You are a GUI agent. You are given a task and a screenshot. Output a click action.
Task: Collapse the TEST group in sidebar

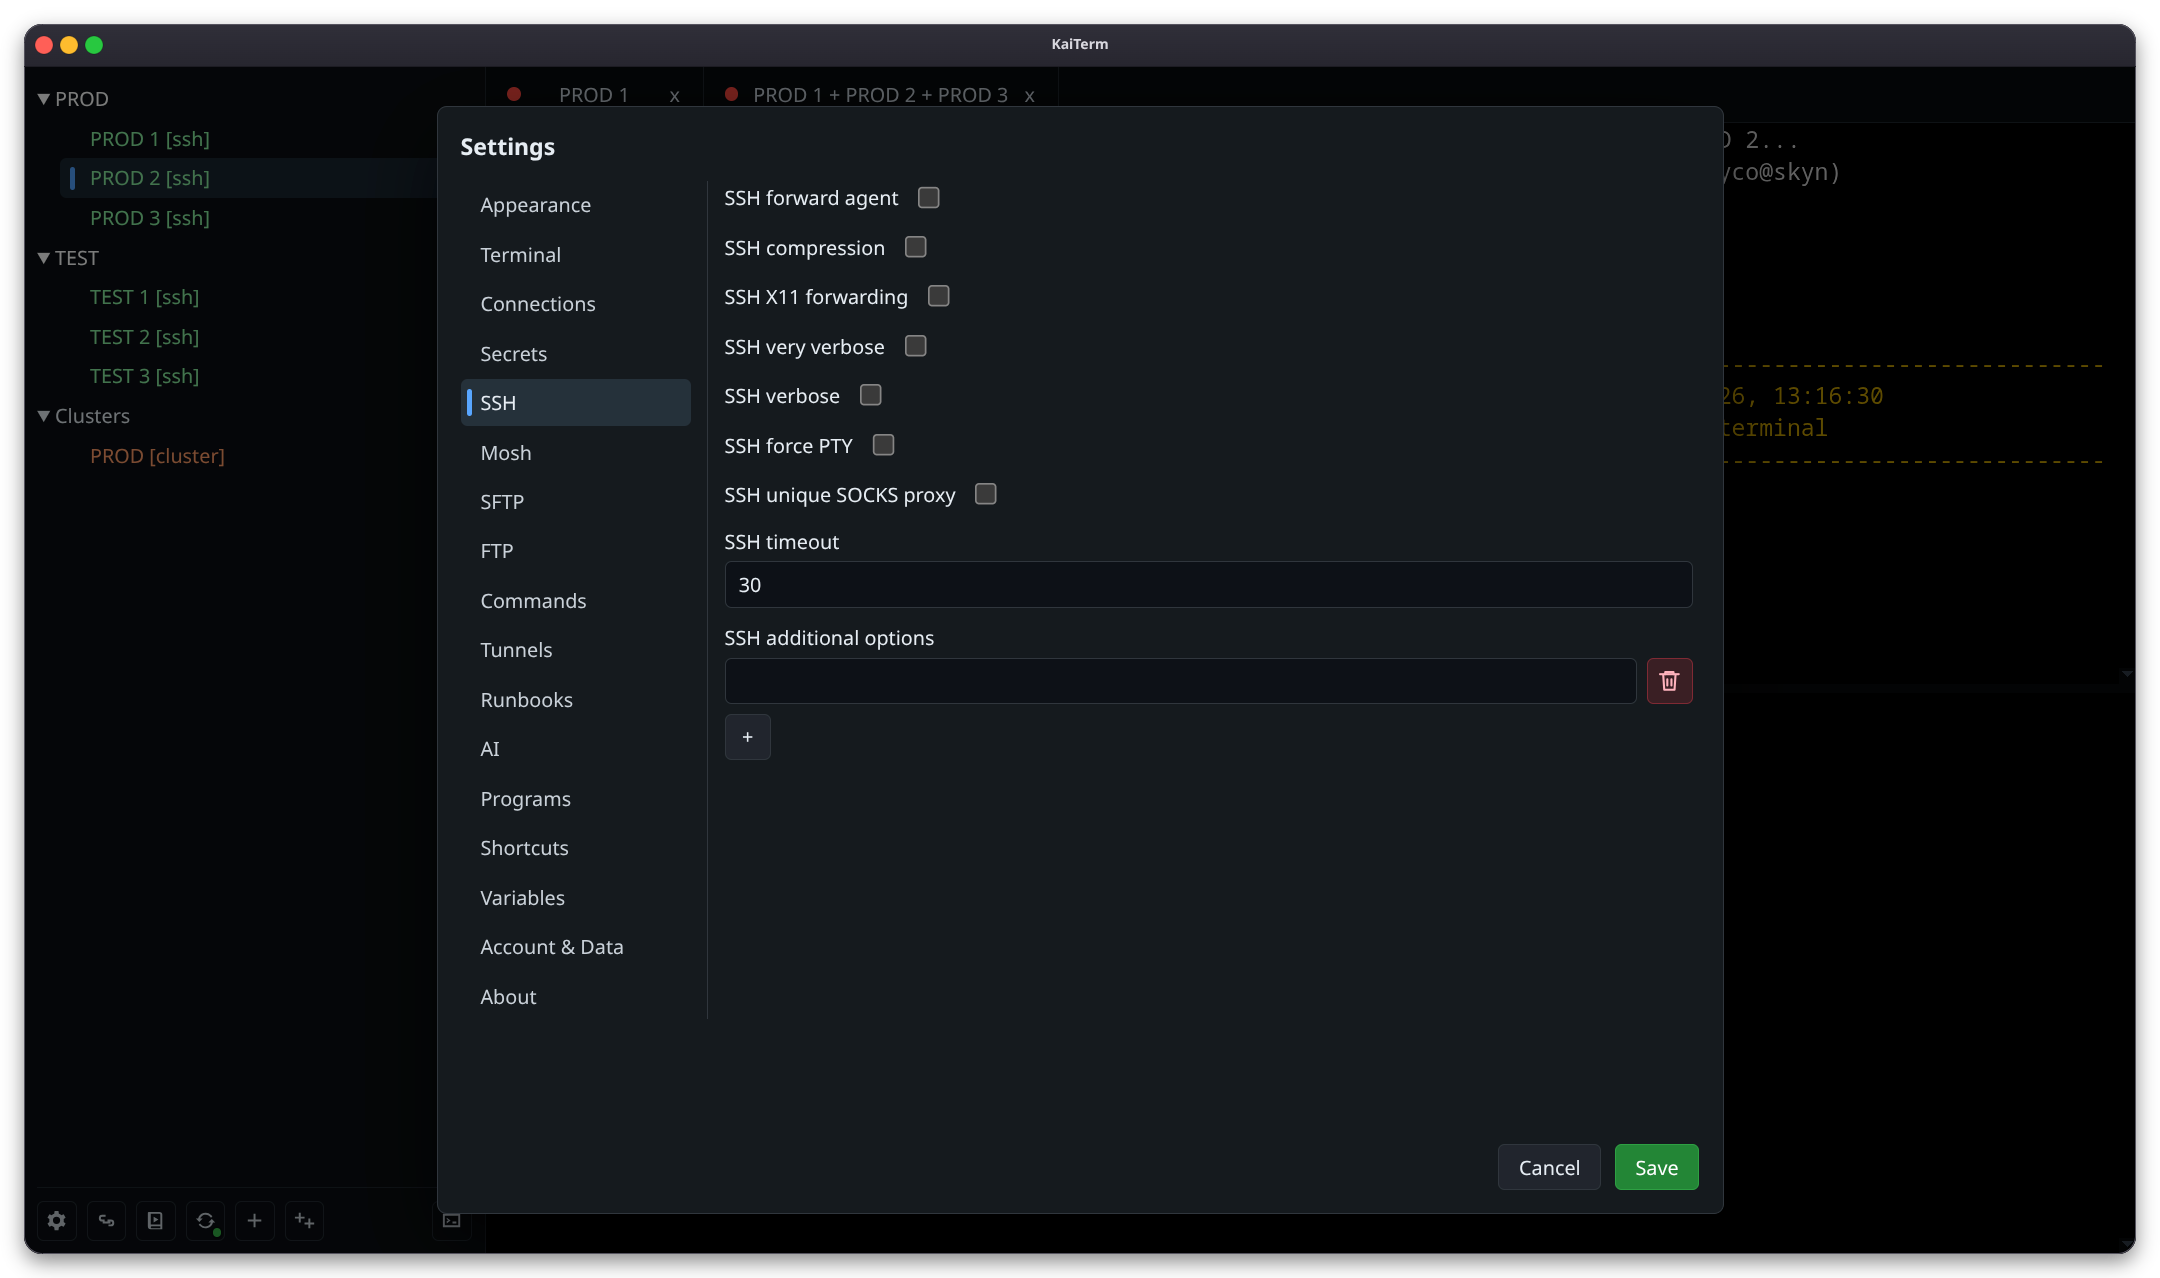pos(44,258)
